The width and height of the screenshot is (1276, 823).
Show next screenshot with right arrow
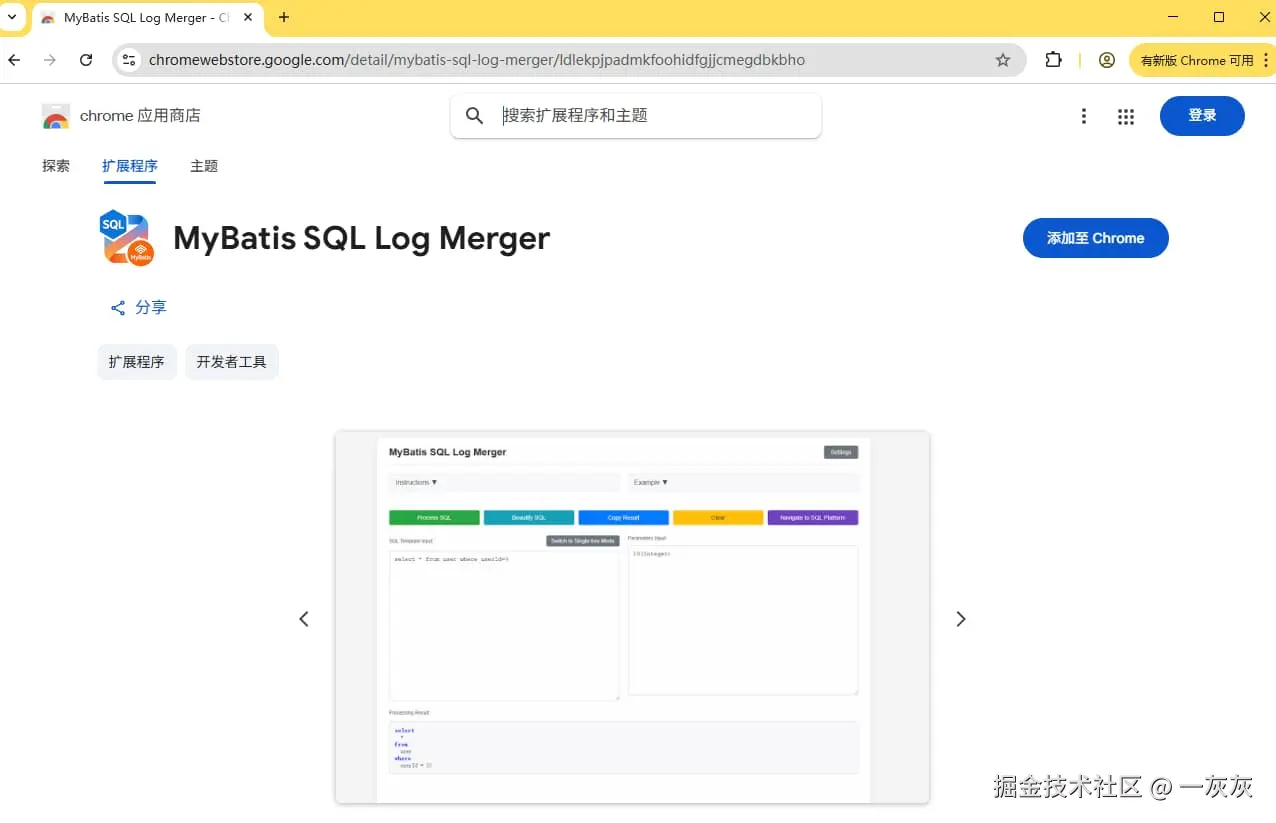961,619
